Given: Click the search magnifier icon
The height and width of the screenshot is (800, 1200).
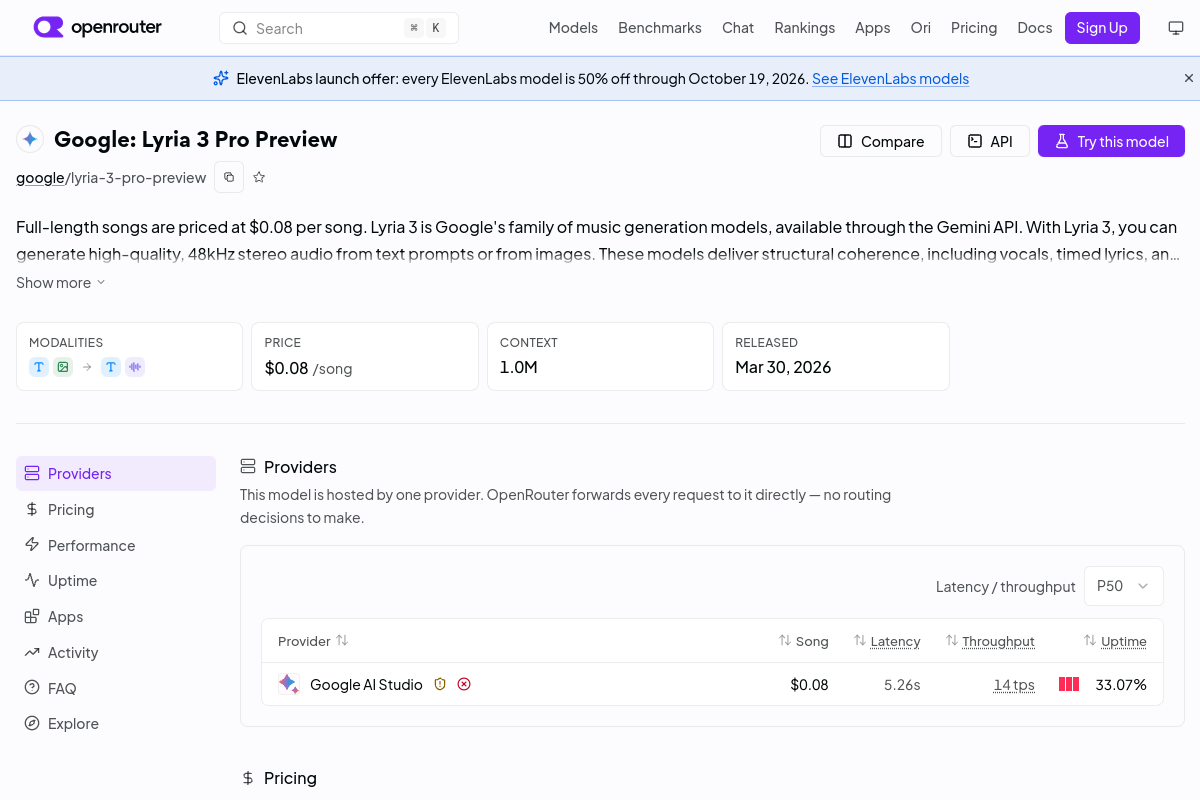Looking at the screenshot, I should coord(240,28).
